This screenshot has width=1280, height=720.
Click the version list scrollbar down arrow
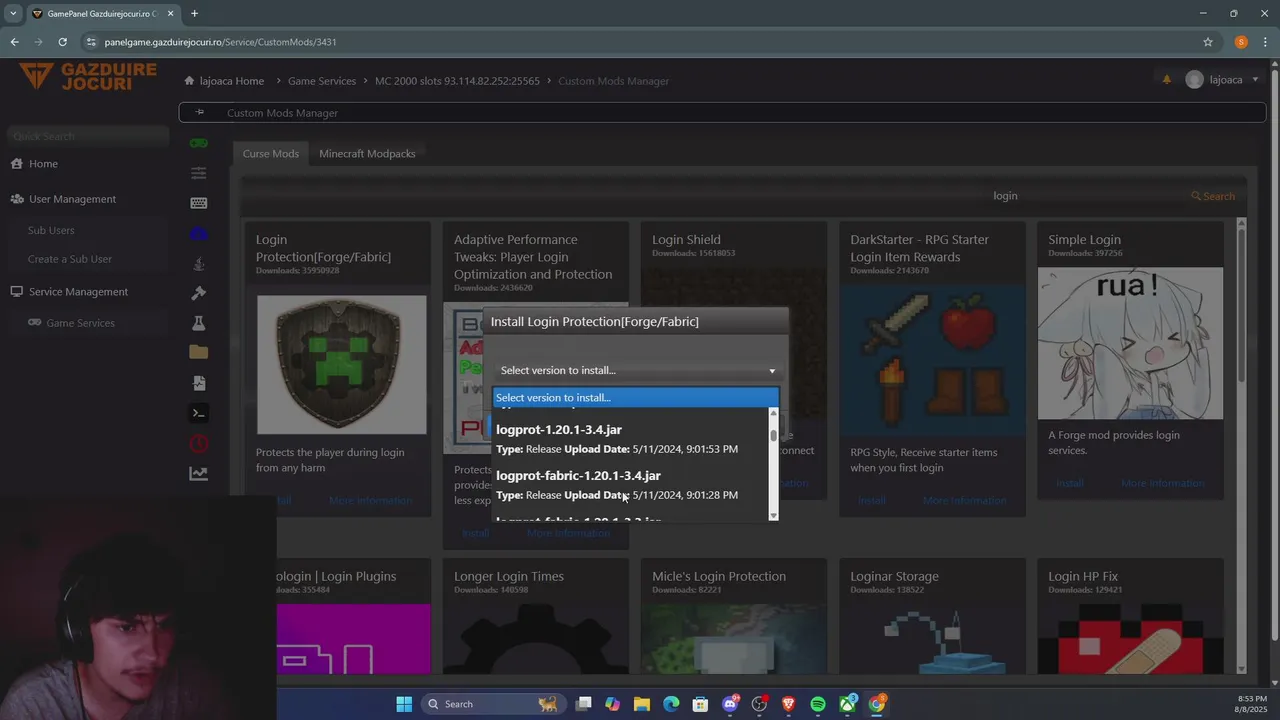[773, 515]
